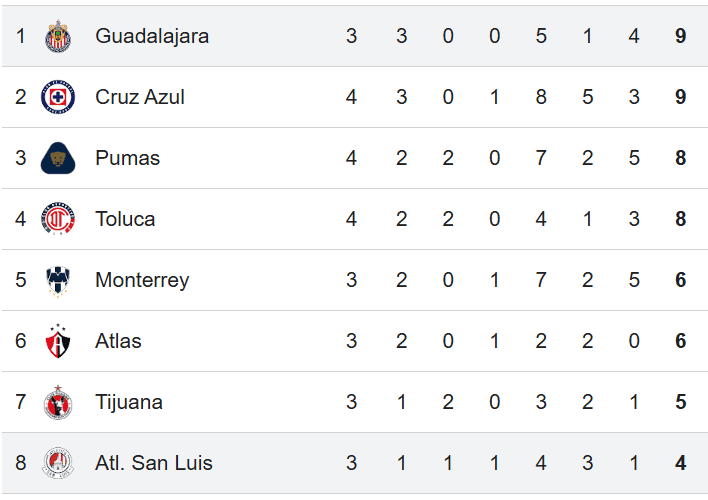Click the Pumas team name

coord(127,158)
